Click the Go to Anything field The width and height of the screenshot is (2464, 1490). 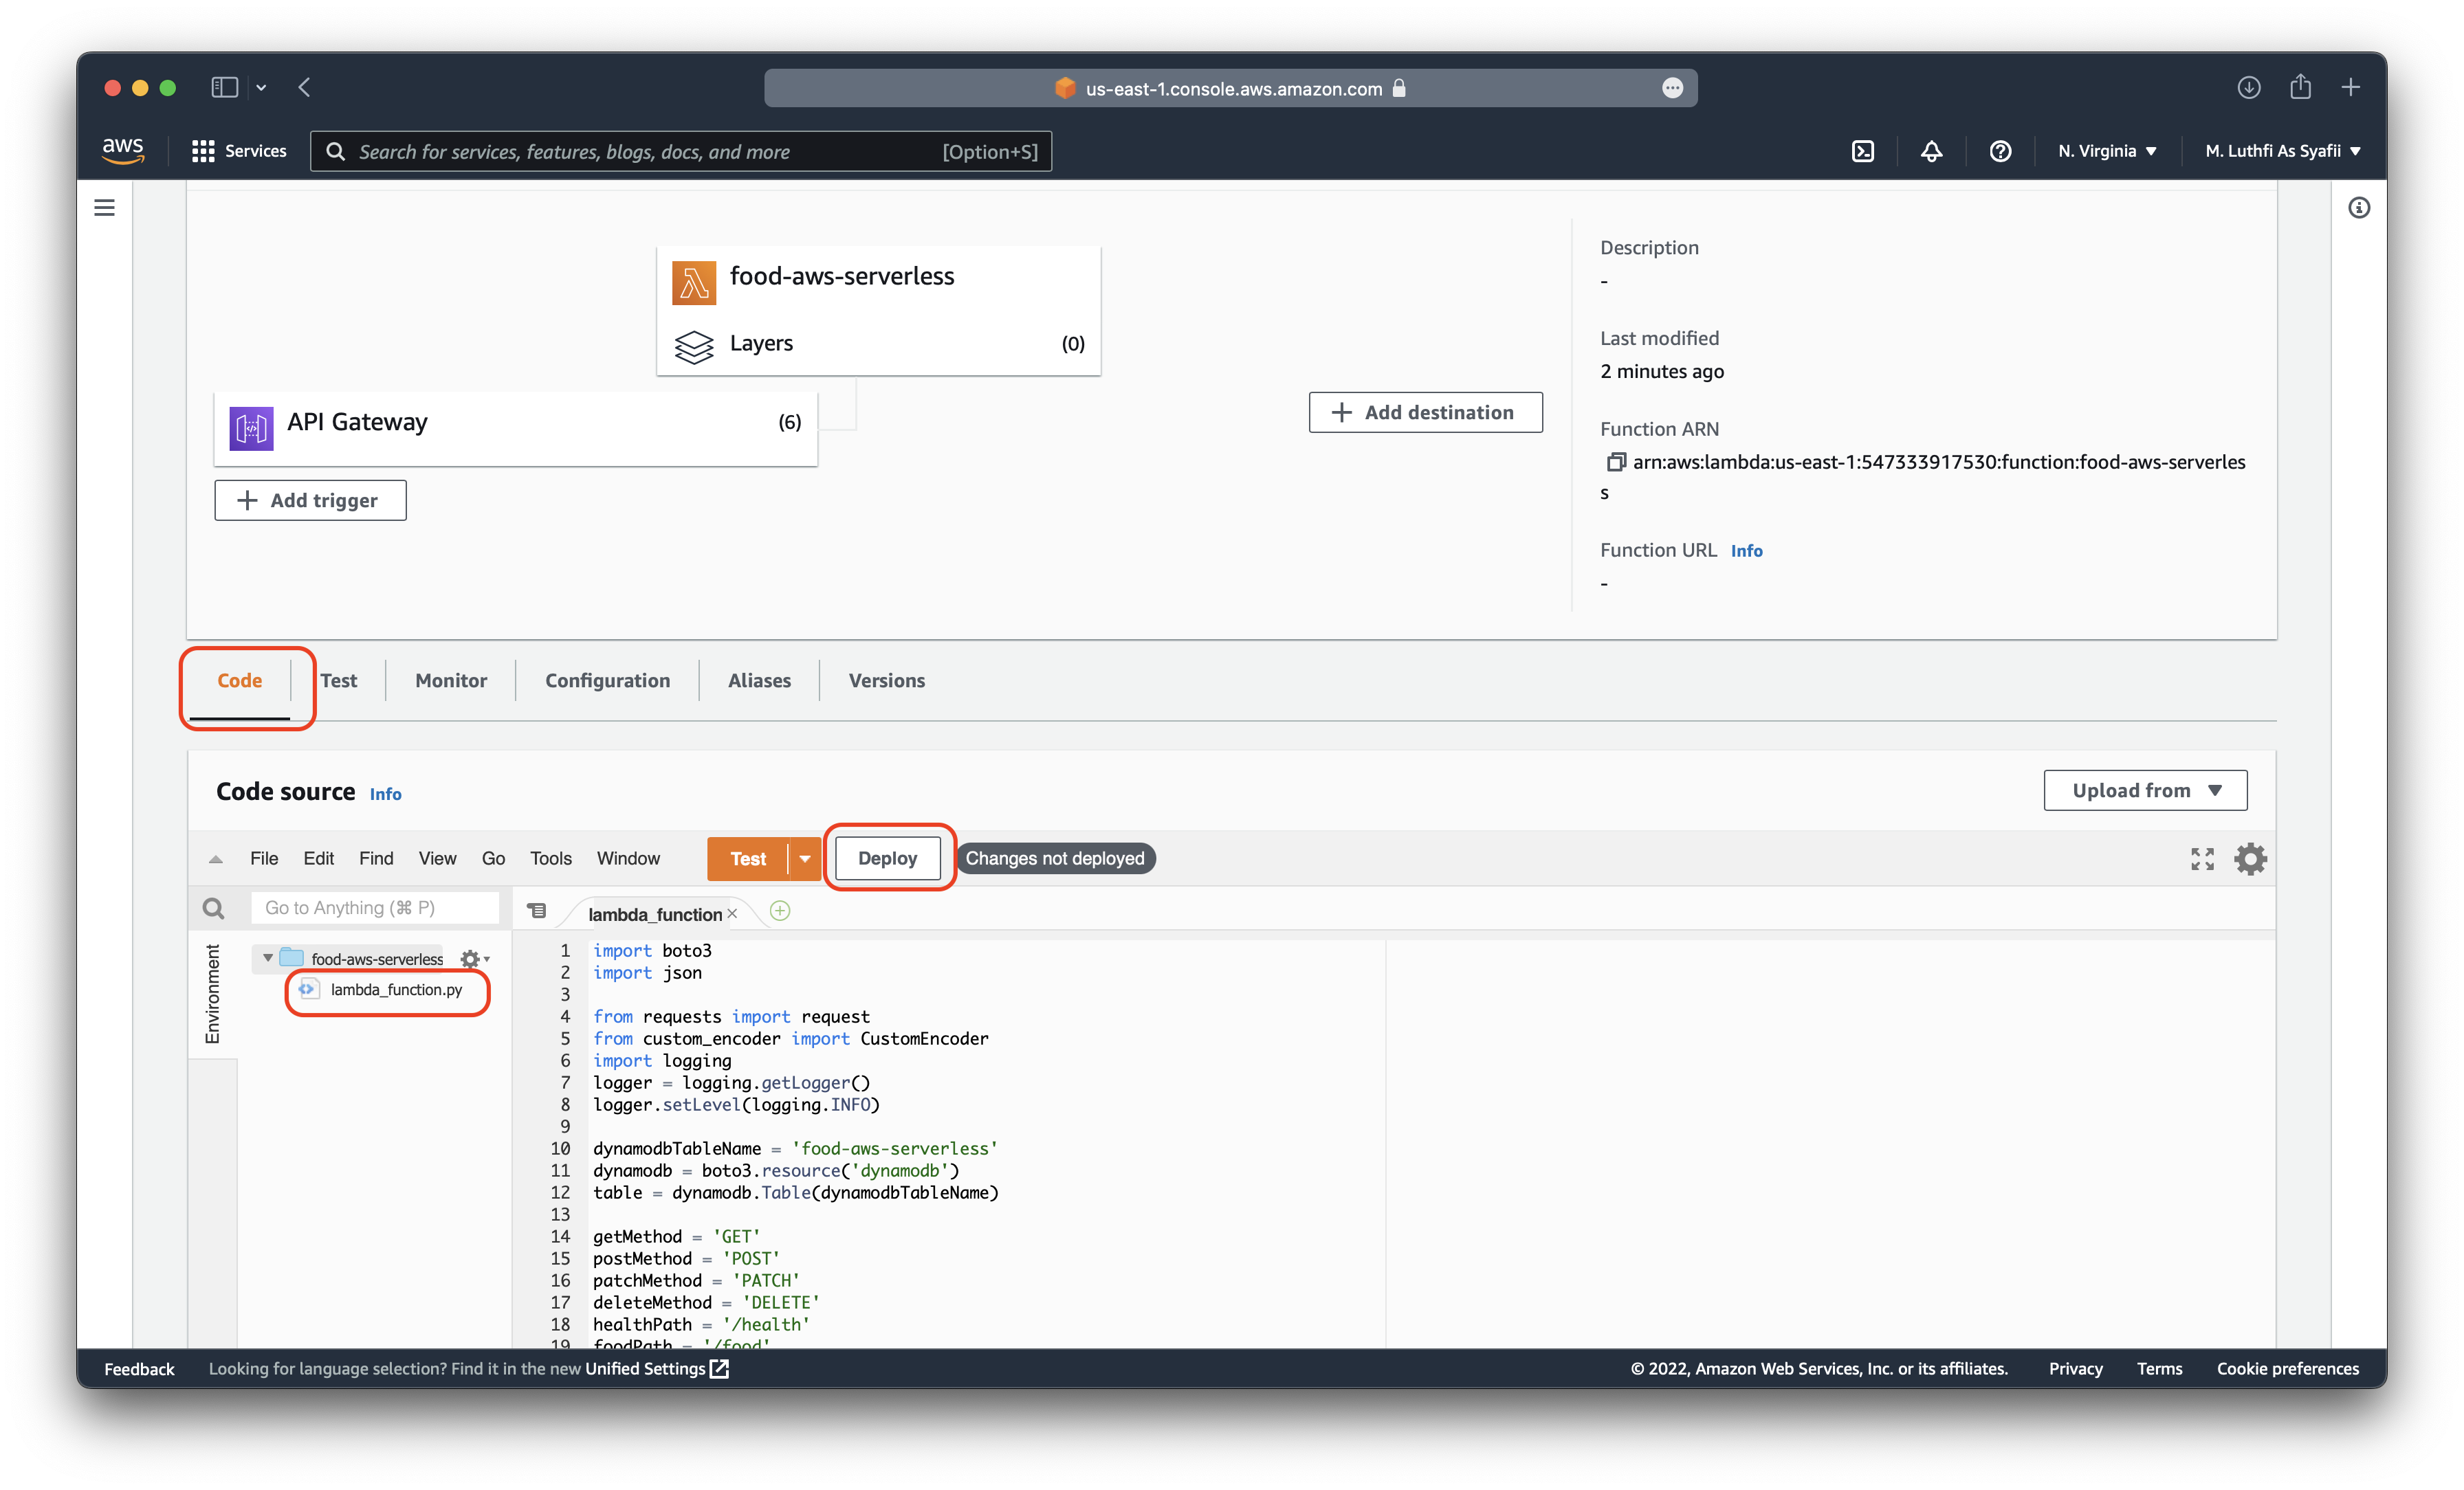point(374,907)
